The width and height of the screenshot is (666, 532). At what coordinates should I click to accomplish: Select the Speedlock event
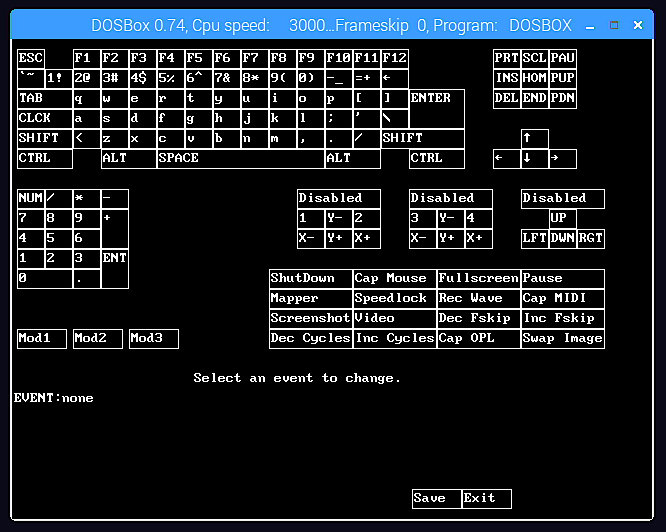pyautogui.click(x=395, y=299)
